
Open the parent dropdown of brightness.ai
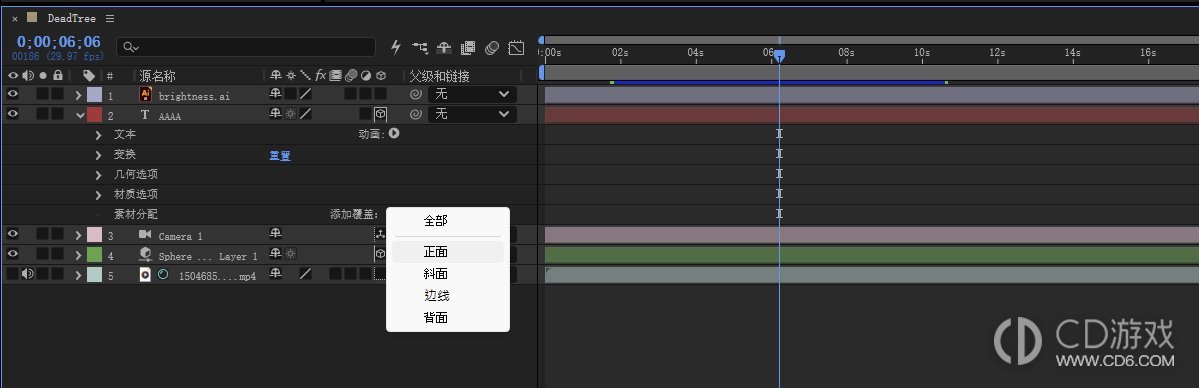472,94
